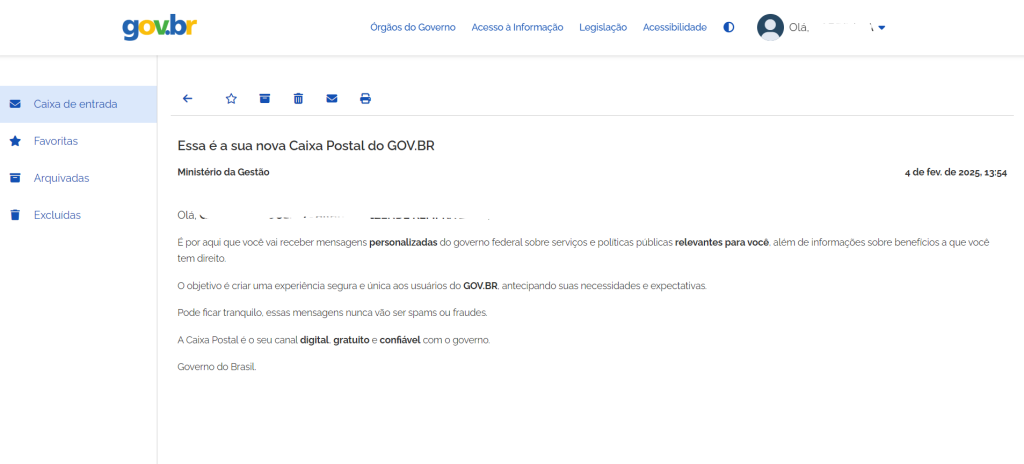This screenshot has height=464, width=1024.
Task: Click the Favoritas star sidebar icon
Action: [x=16, y=141]
